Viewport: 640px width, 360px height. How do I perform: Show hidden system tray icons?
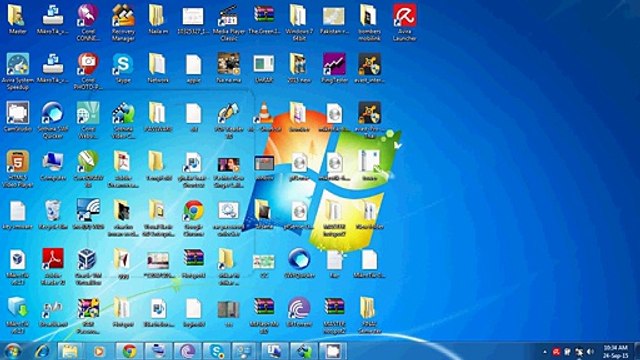(545, 351)
